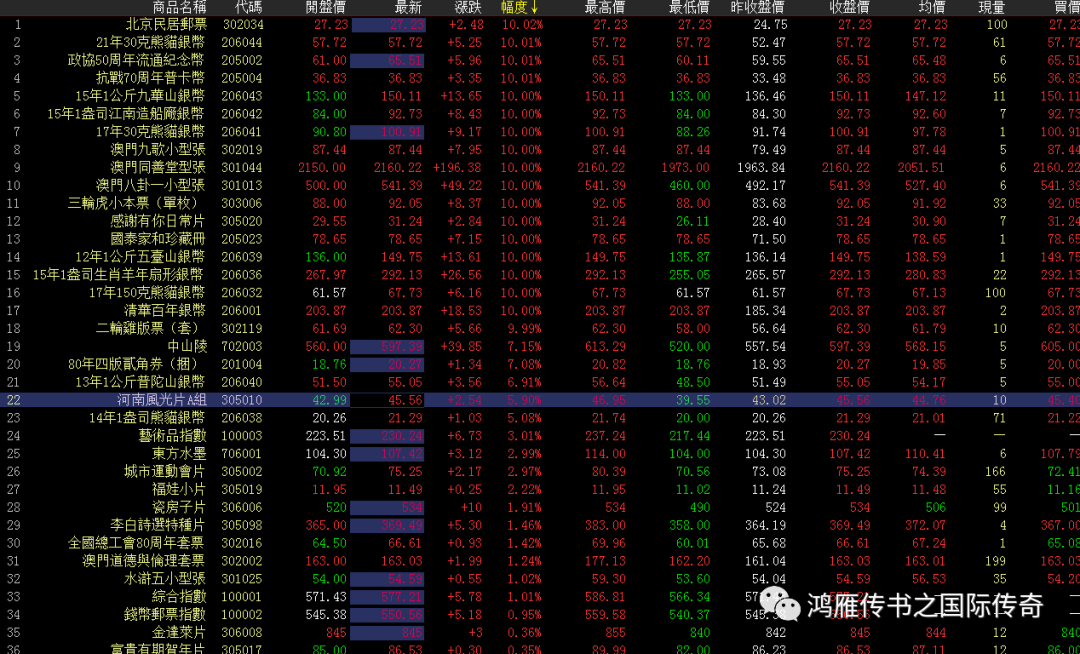The height and width of the screenshot is (654, 1080).
Task: Sort by the 最高價 column header
Action: tap(605, 8)
